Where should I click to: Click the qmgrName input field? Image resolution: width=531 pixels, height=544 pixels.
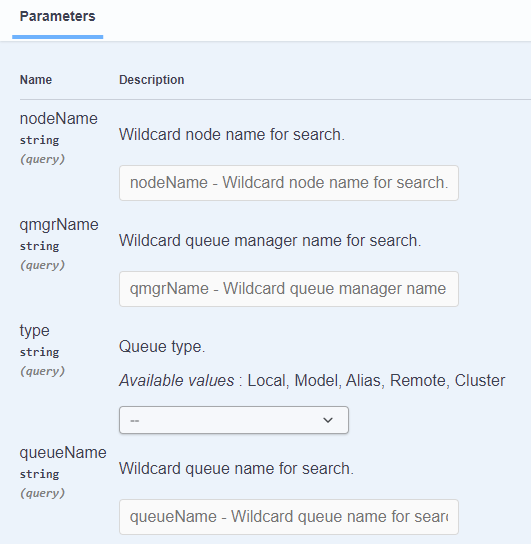[x=289, y=289]
